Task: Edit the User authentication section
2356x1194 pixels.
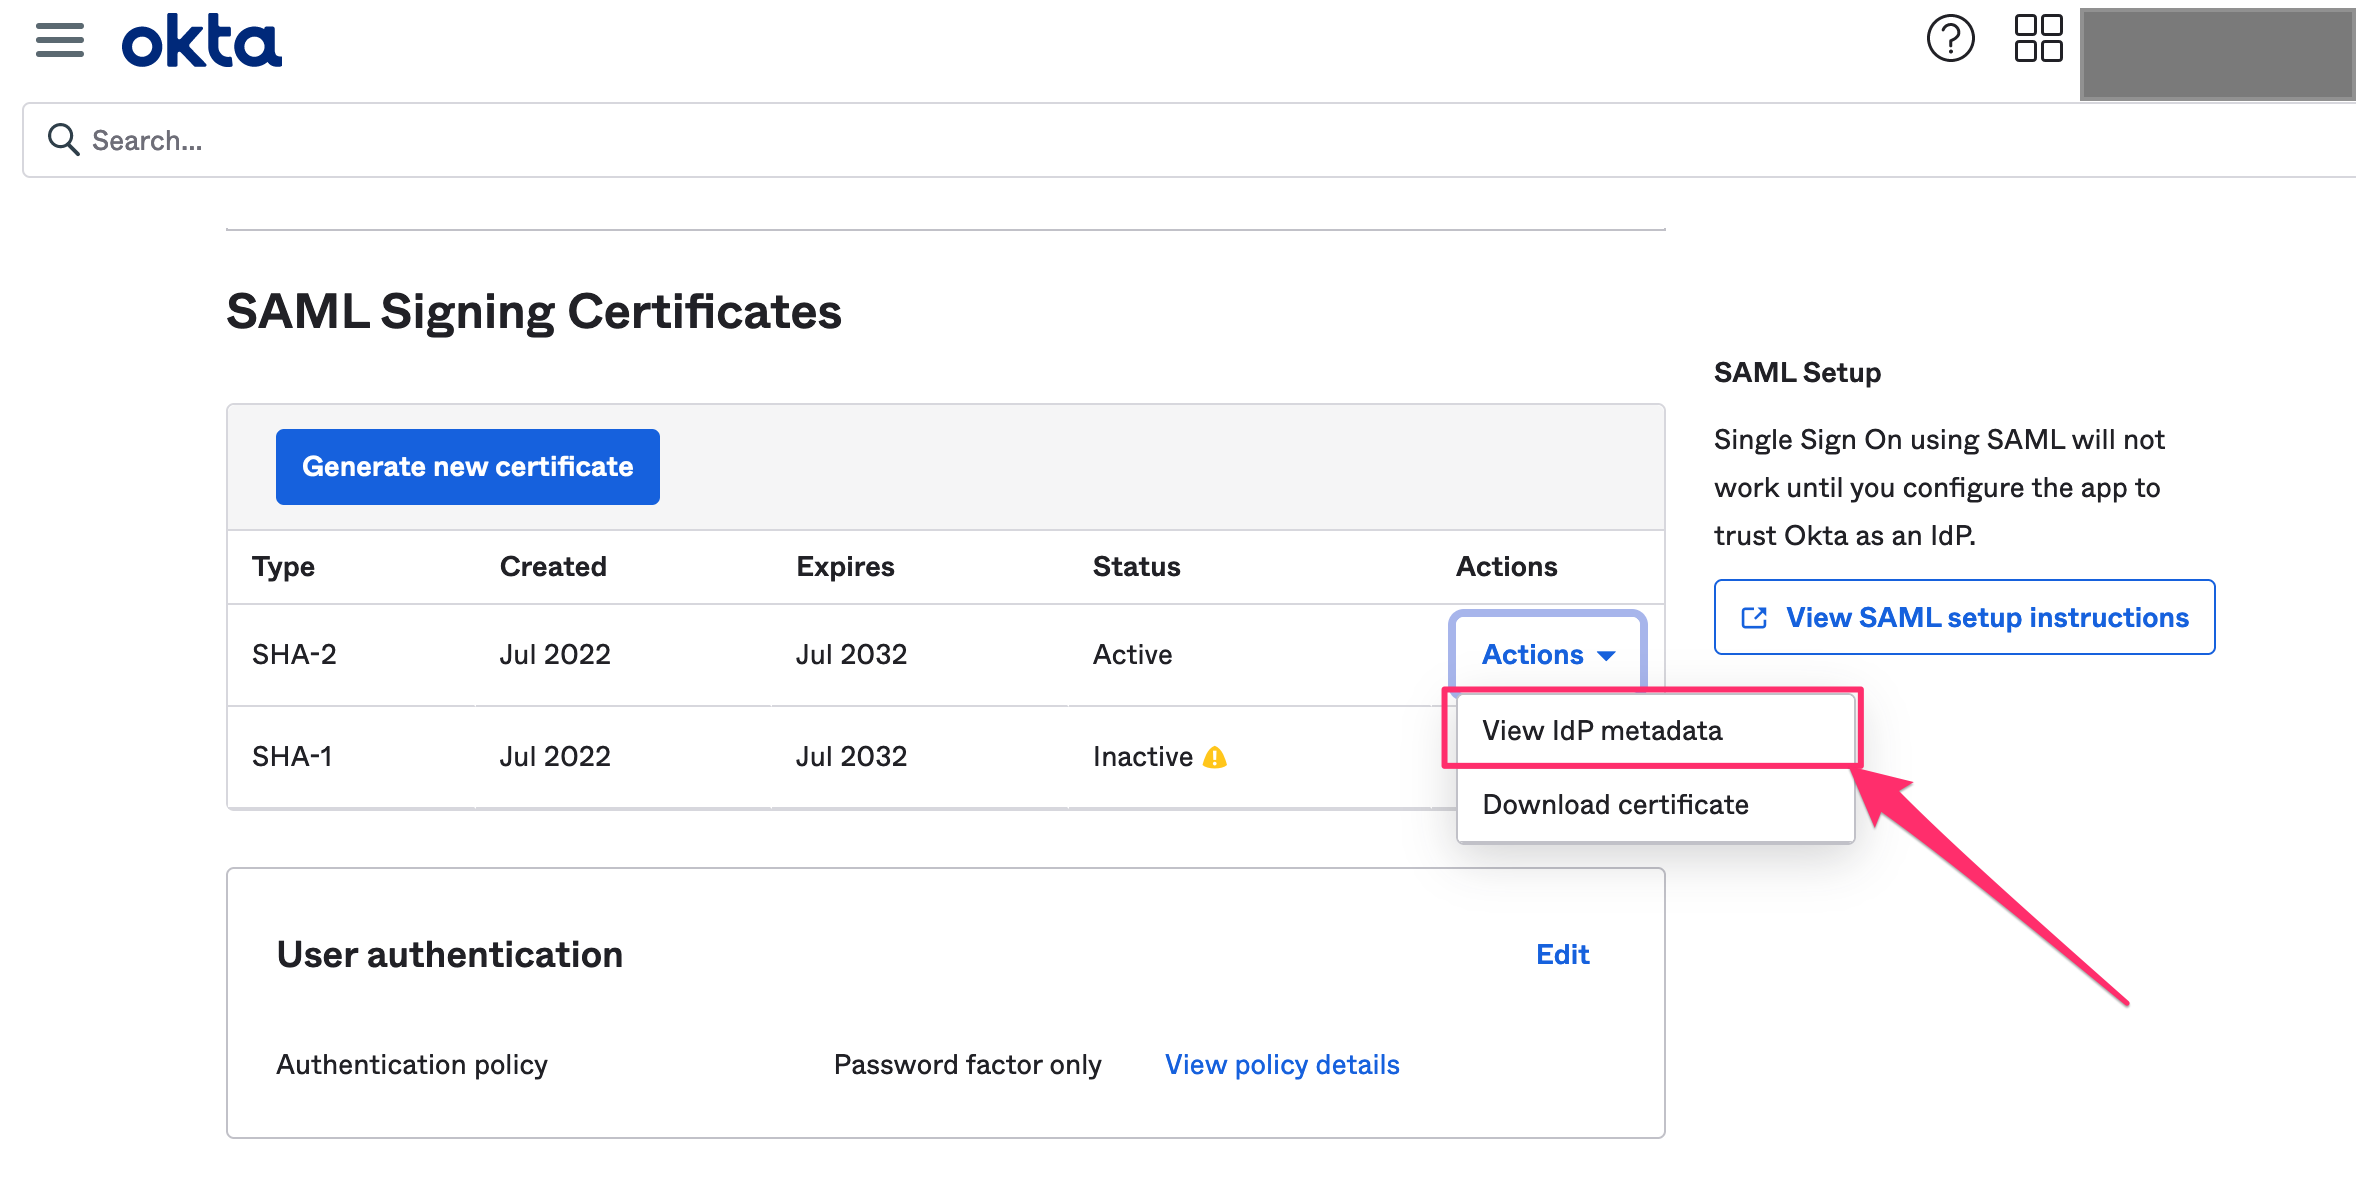Action: pyautogui.click(x=1561, y=955)
